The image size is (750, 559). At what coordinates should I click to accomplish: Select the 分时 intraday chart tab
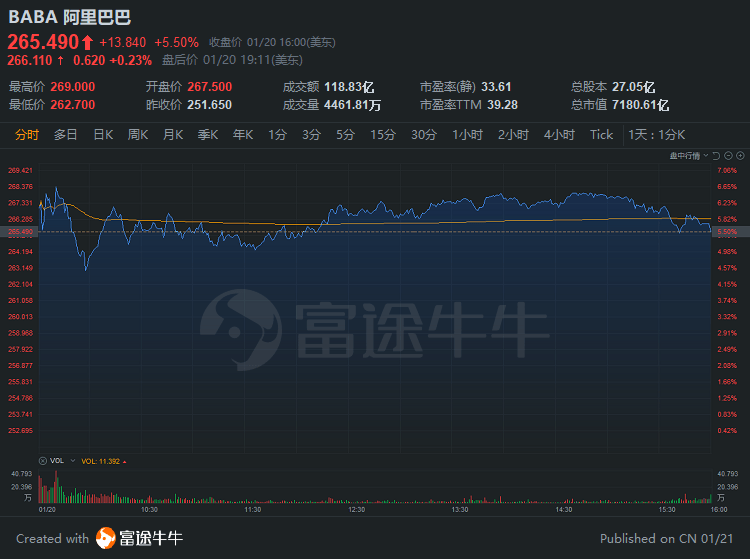(x=27, y=135)
